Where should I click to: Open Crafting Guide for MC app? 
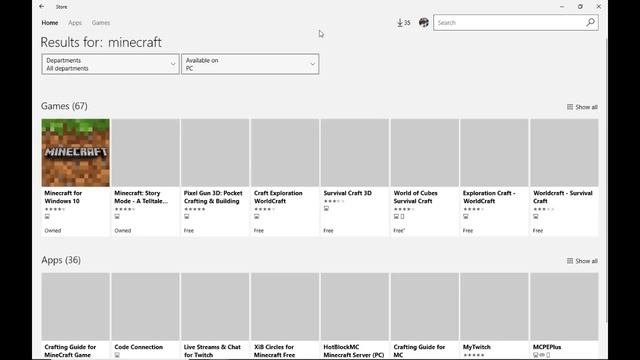coord(419,351)
